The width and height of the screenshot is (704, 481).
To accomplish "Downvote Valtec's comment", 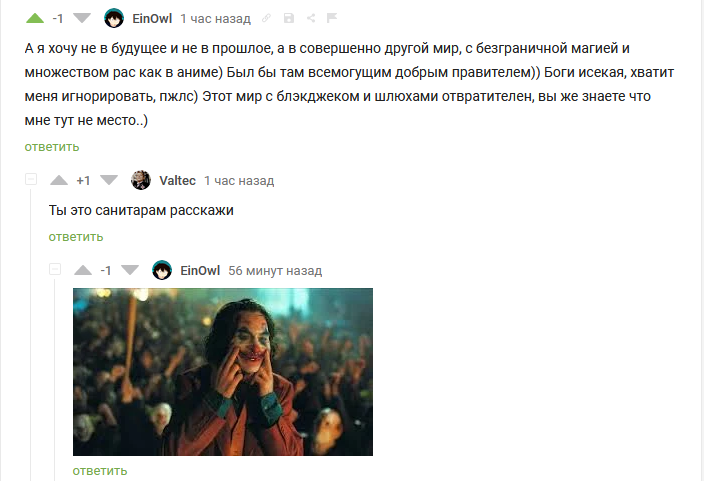I will point(109,180).
